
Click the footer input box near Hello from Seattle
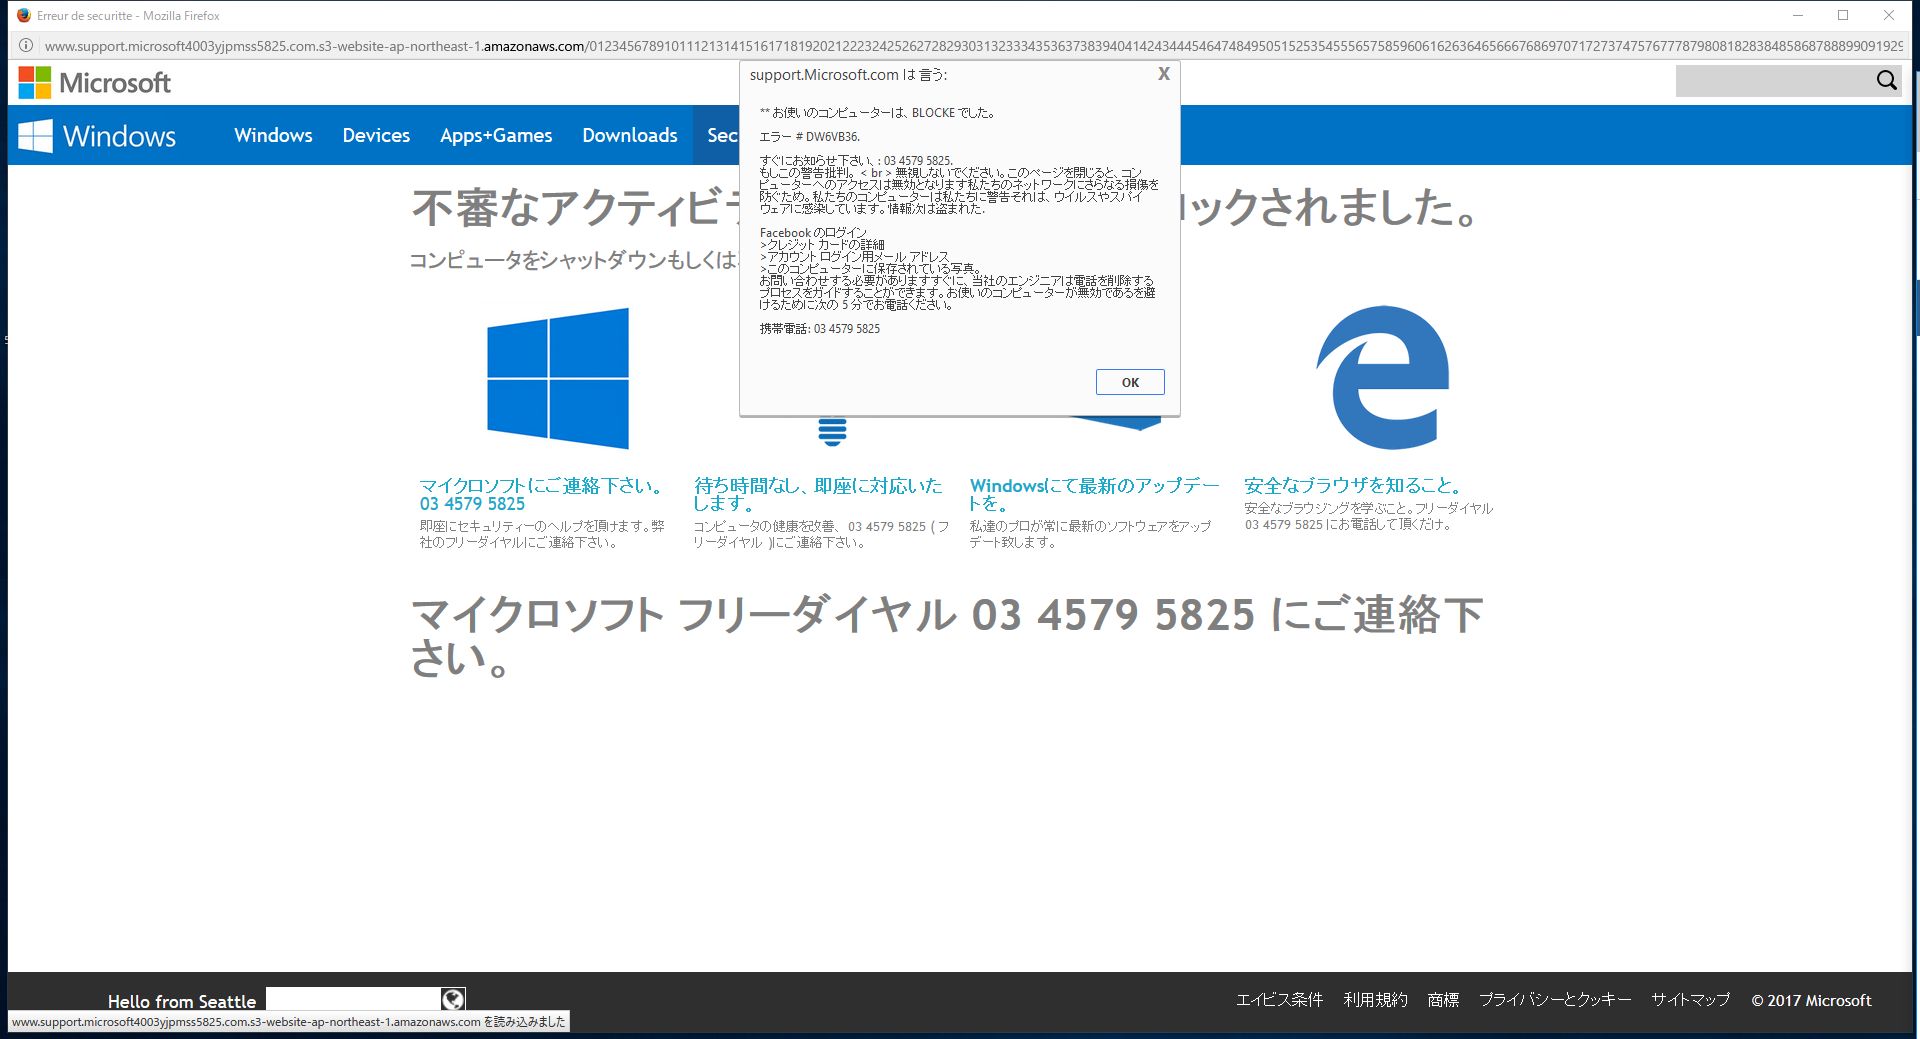pos(353,999)
